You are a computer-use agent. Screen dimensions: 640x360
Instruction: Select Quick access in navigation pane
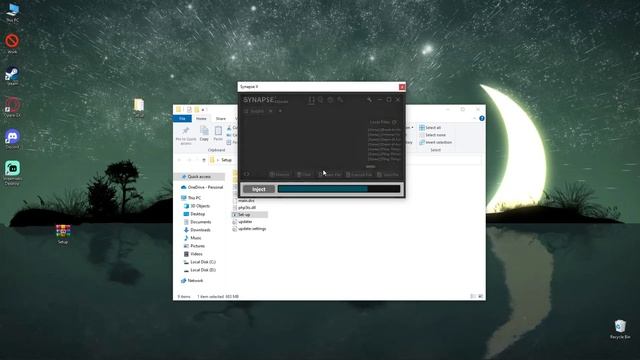pyautogui.click(x=199, y=177)
